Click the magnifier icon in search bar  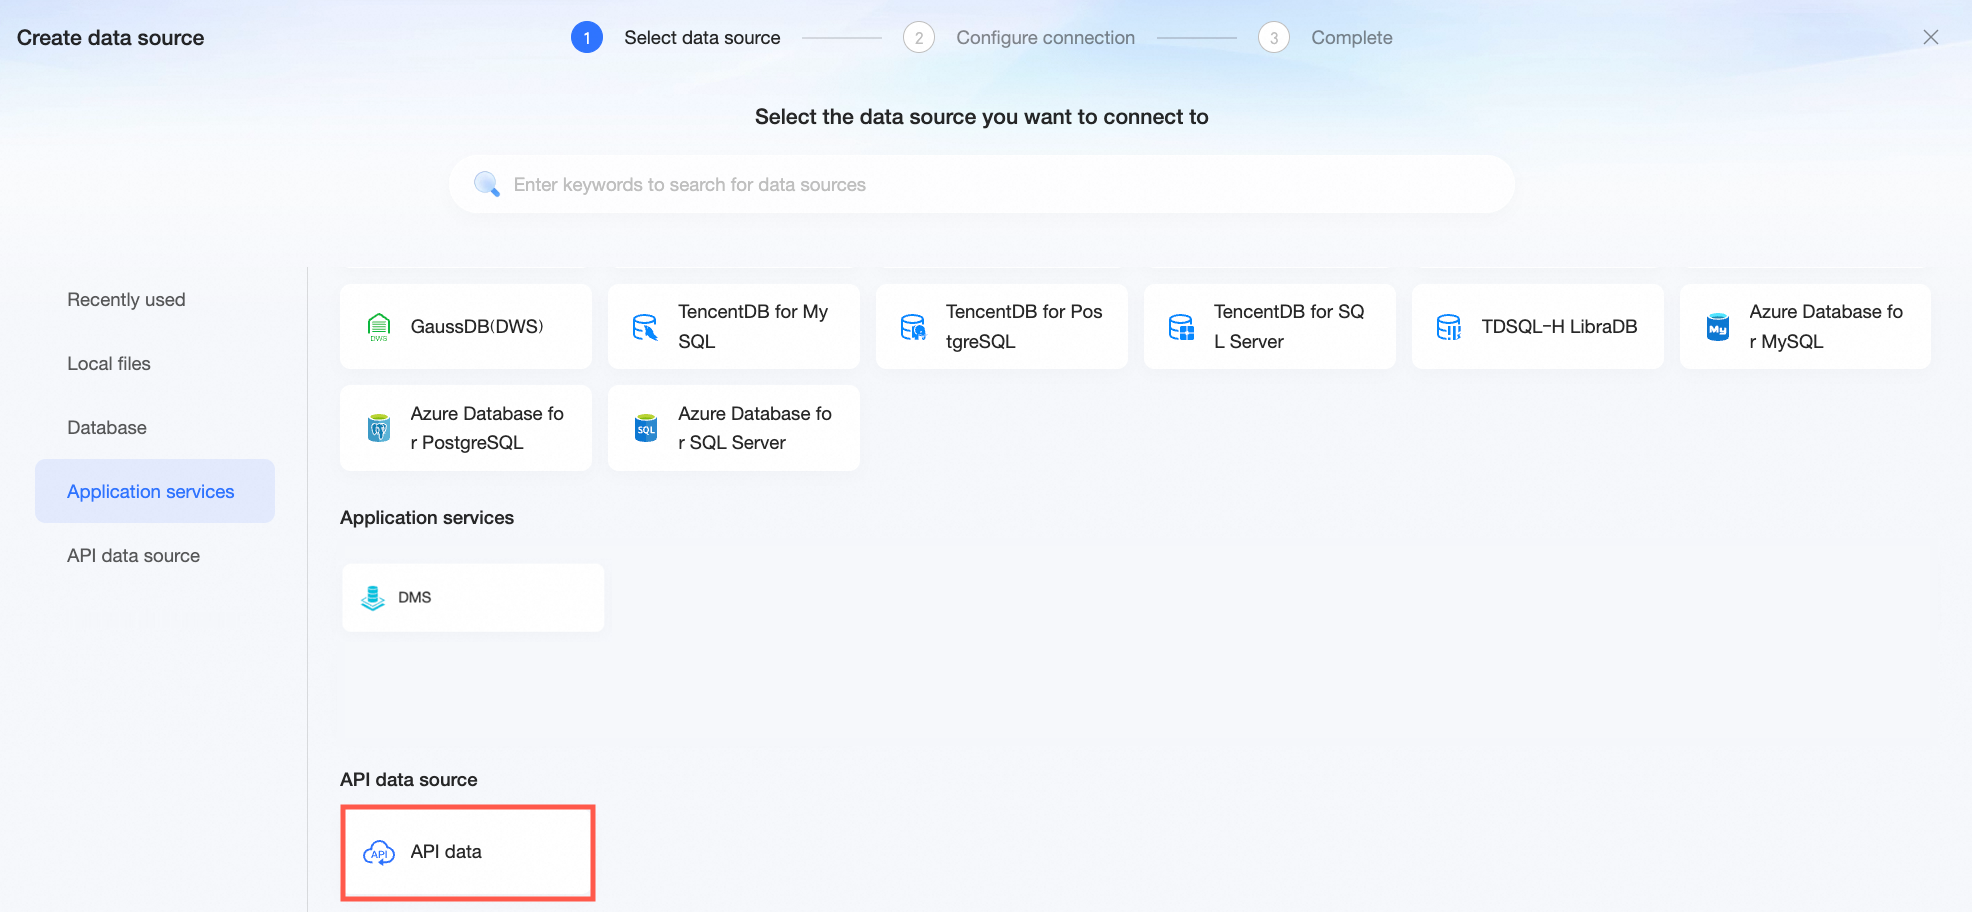pos(487,184)
